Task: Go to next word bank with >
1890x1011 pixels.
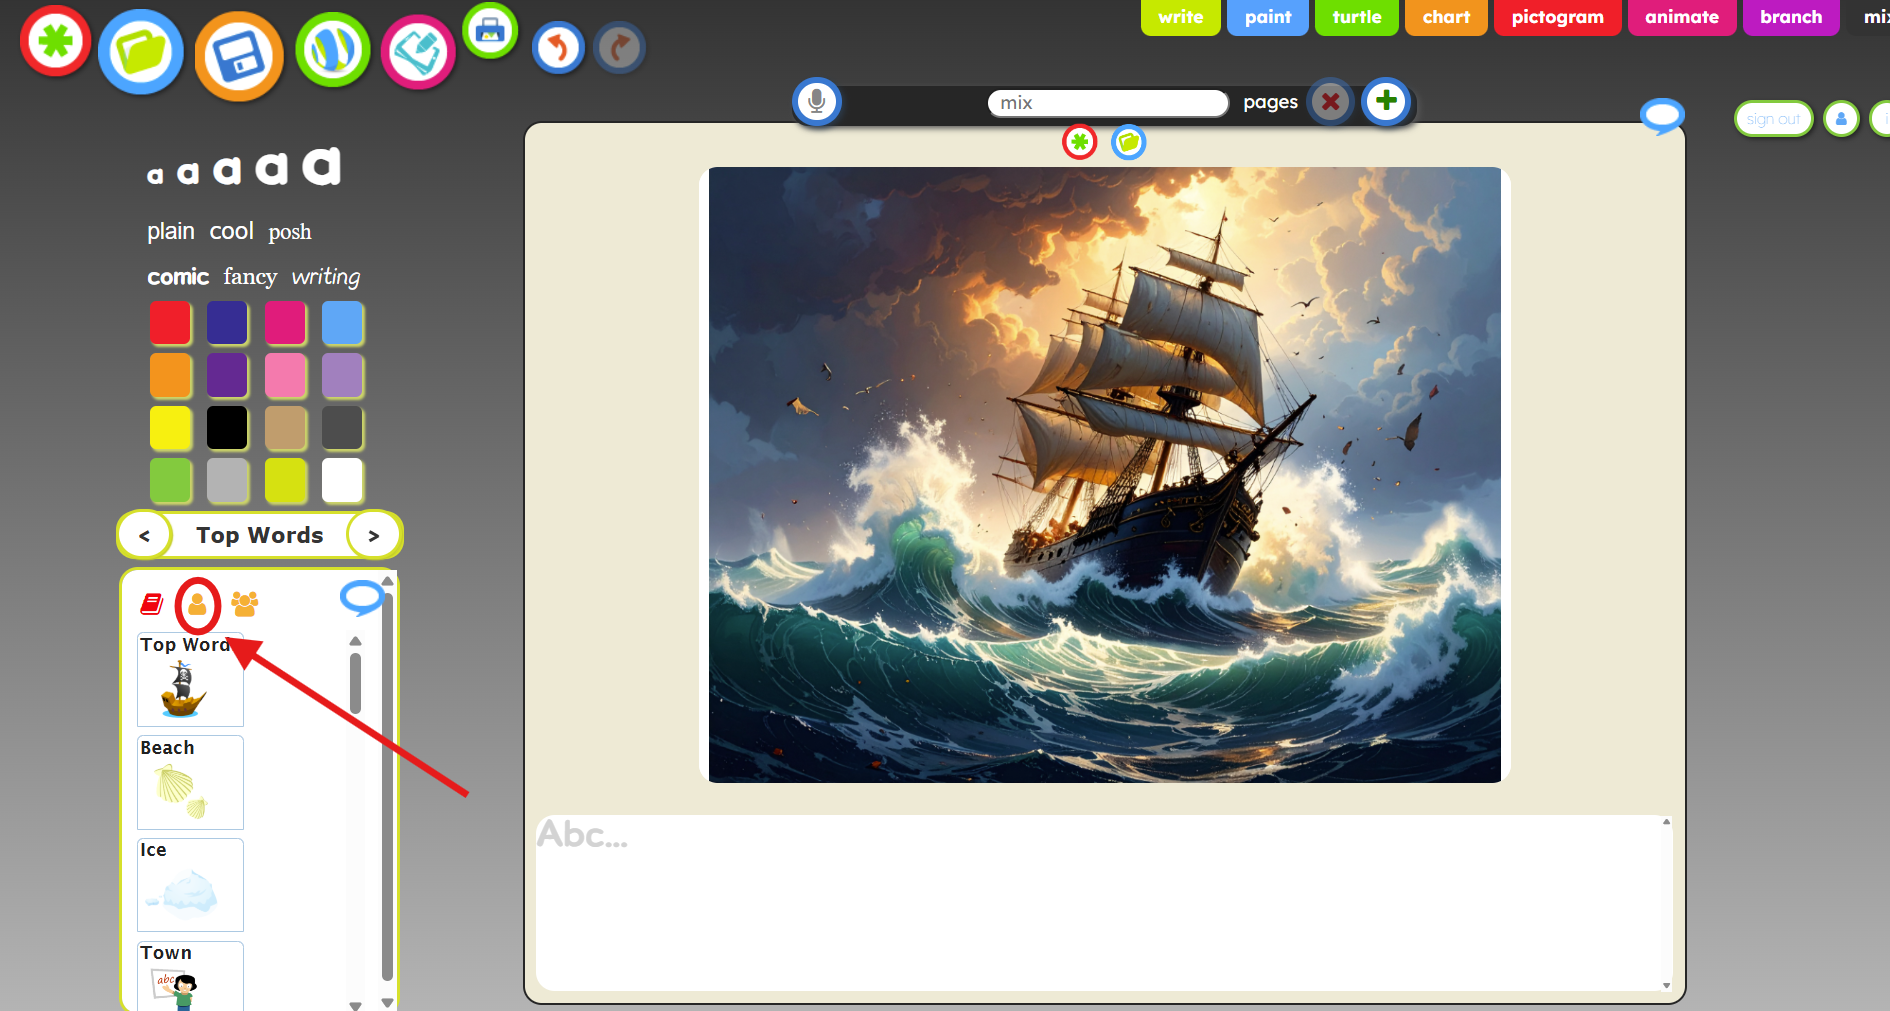Action: point(374,535)
